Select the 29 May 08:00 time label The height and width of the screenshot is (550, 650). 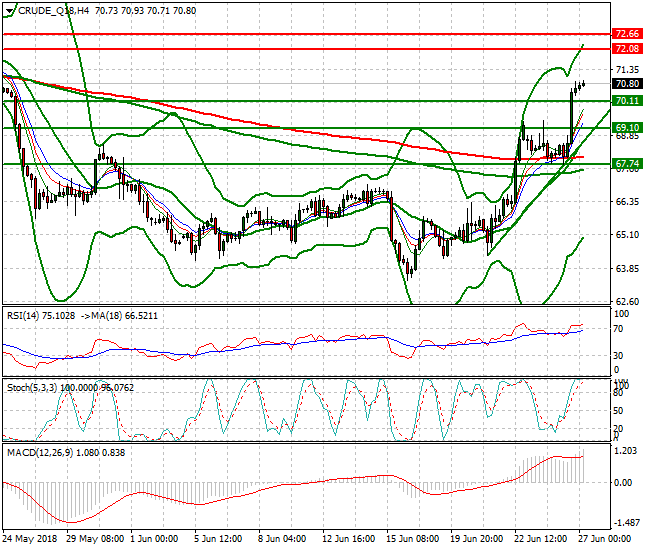(95, 539)
